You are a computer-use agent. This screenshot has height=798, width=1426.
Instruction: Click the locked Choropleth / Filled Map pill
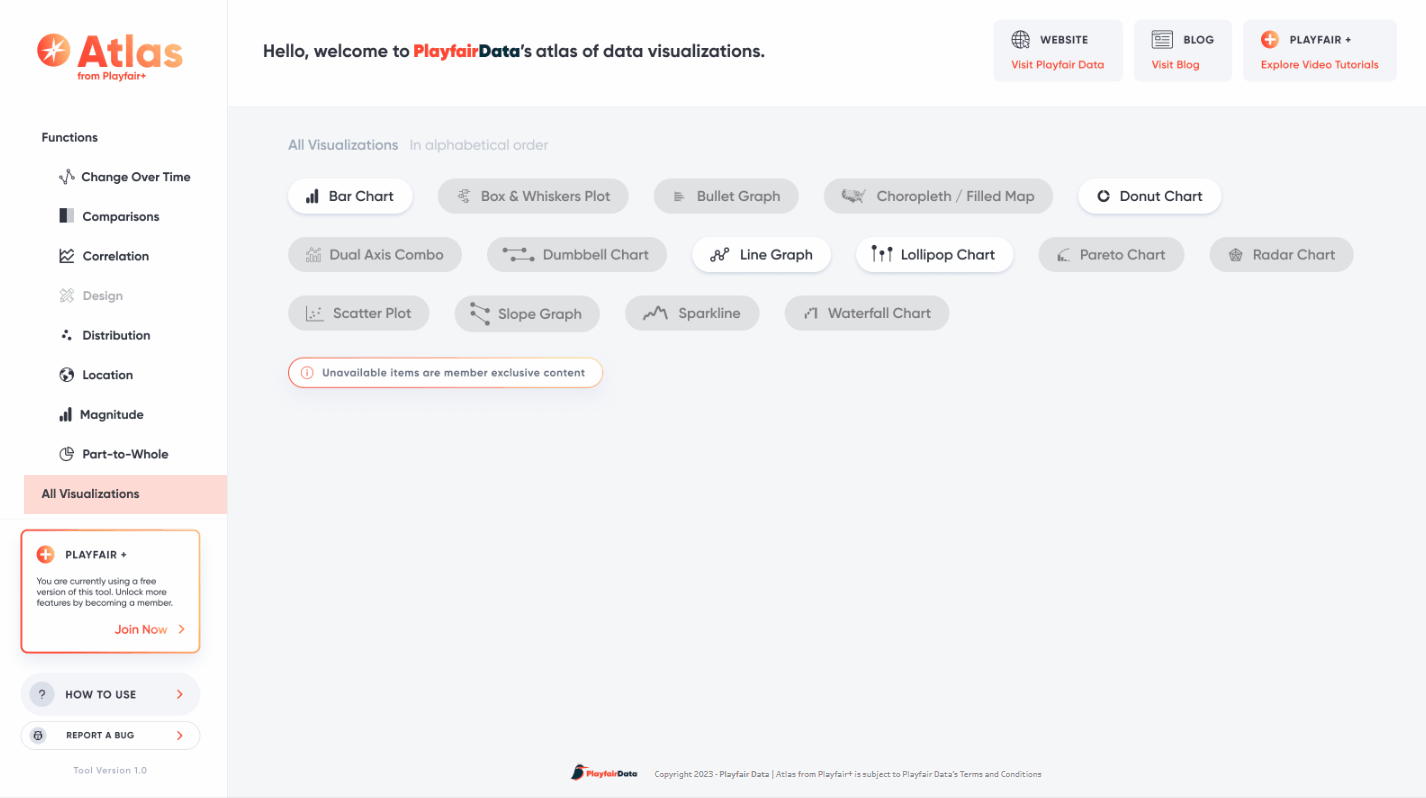point(938,196)
